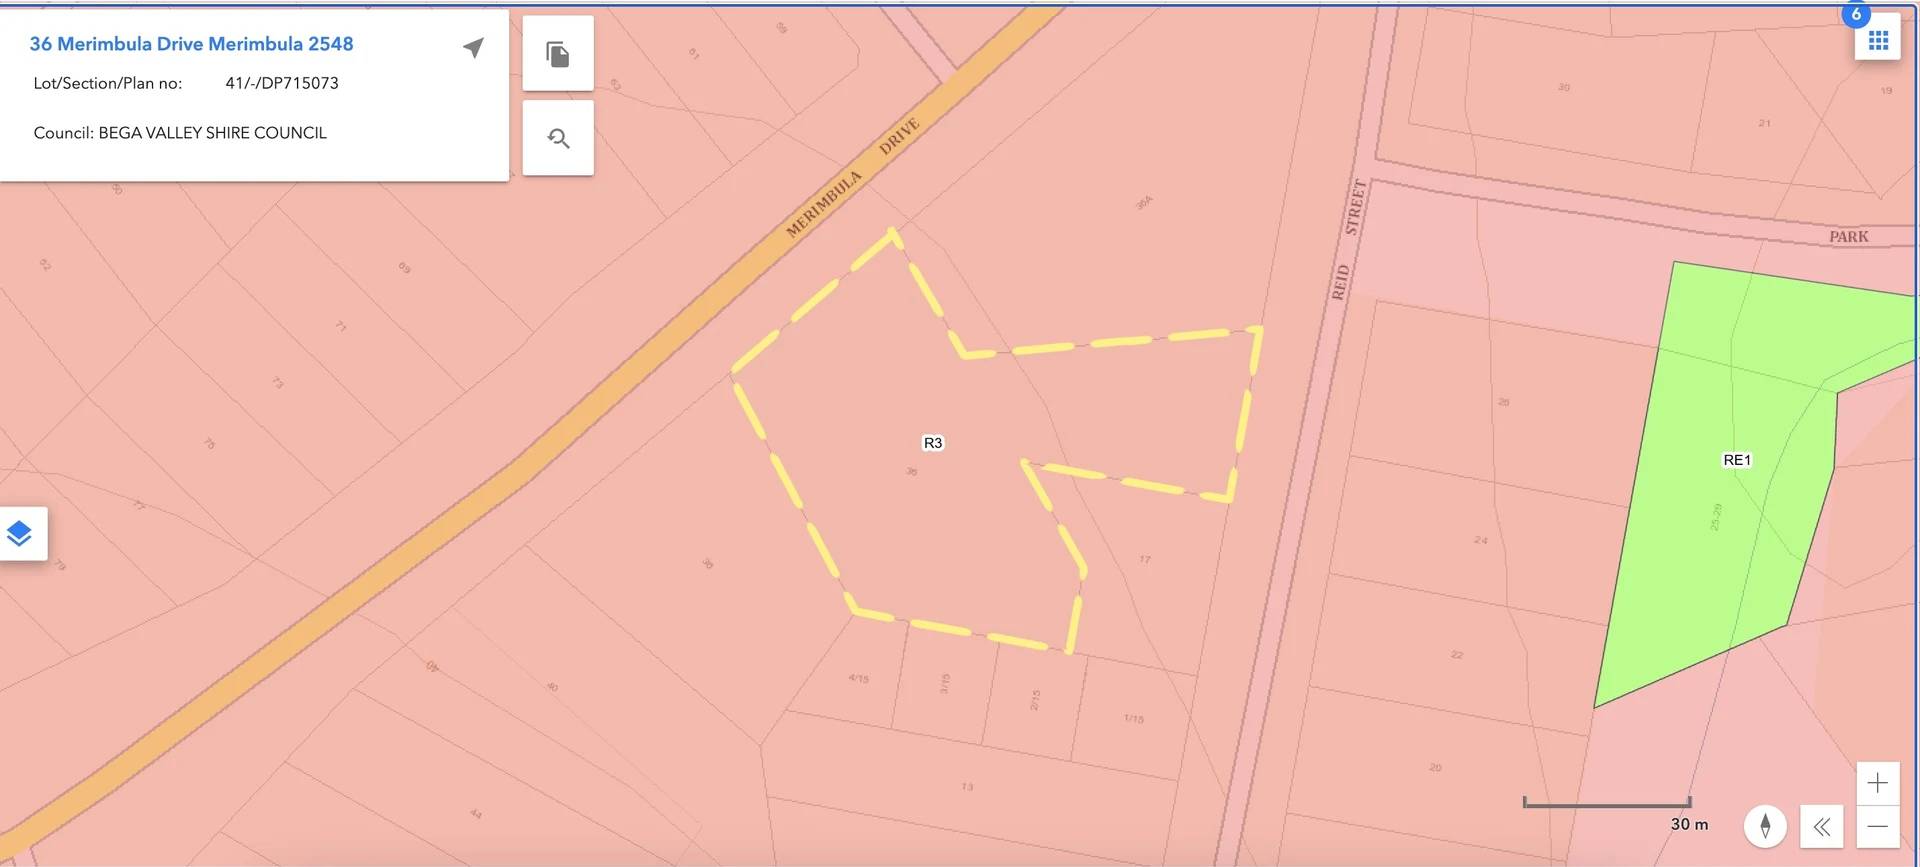Zoom in with the plus button
The width and height of the screenshot is (1920, 867).
[1877, 783]
